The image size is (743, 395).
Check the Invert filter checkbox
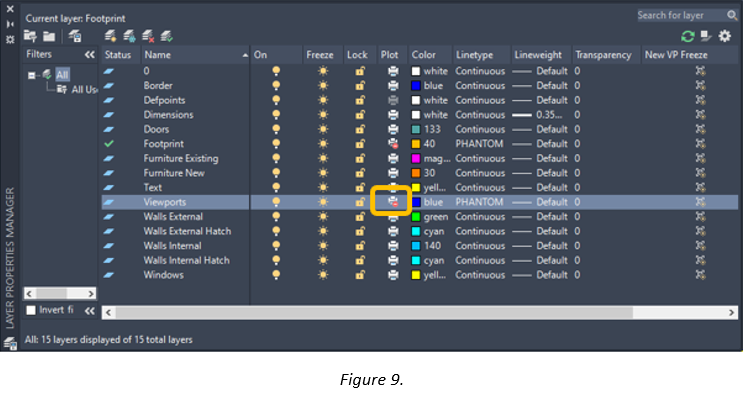(x=31, y=310)
